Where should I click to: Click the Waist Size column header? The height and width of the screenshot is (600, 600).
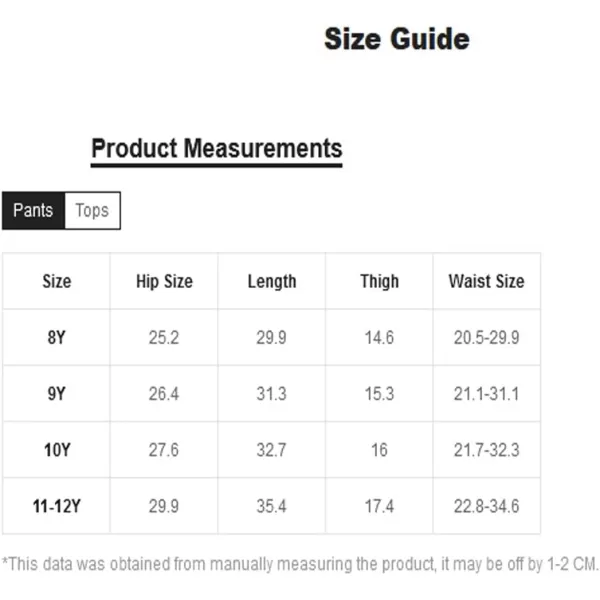486,281
